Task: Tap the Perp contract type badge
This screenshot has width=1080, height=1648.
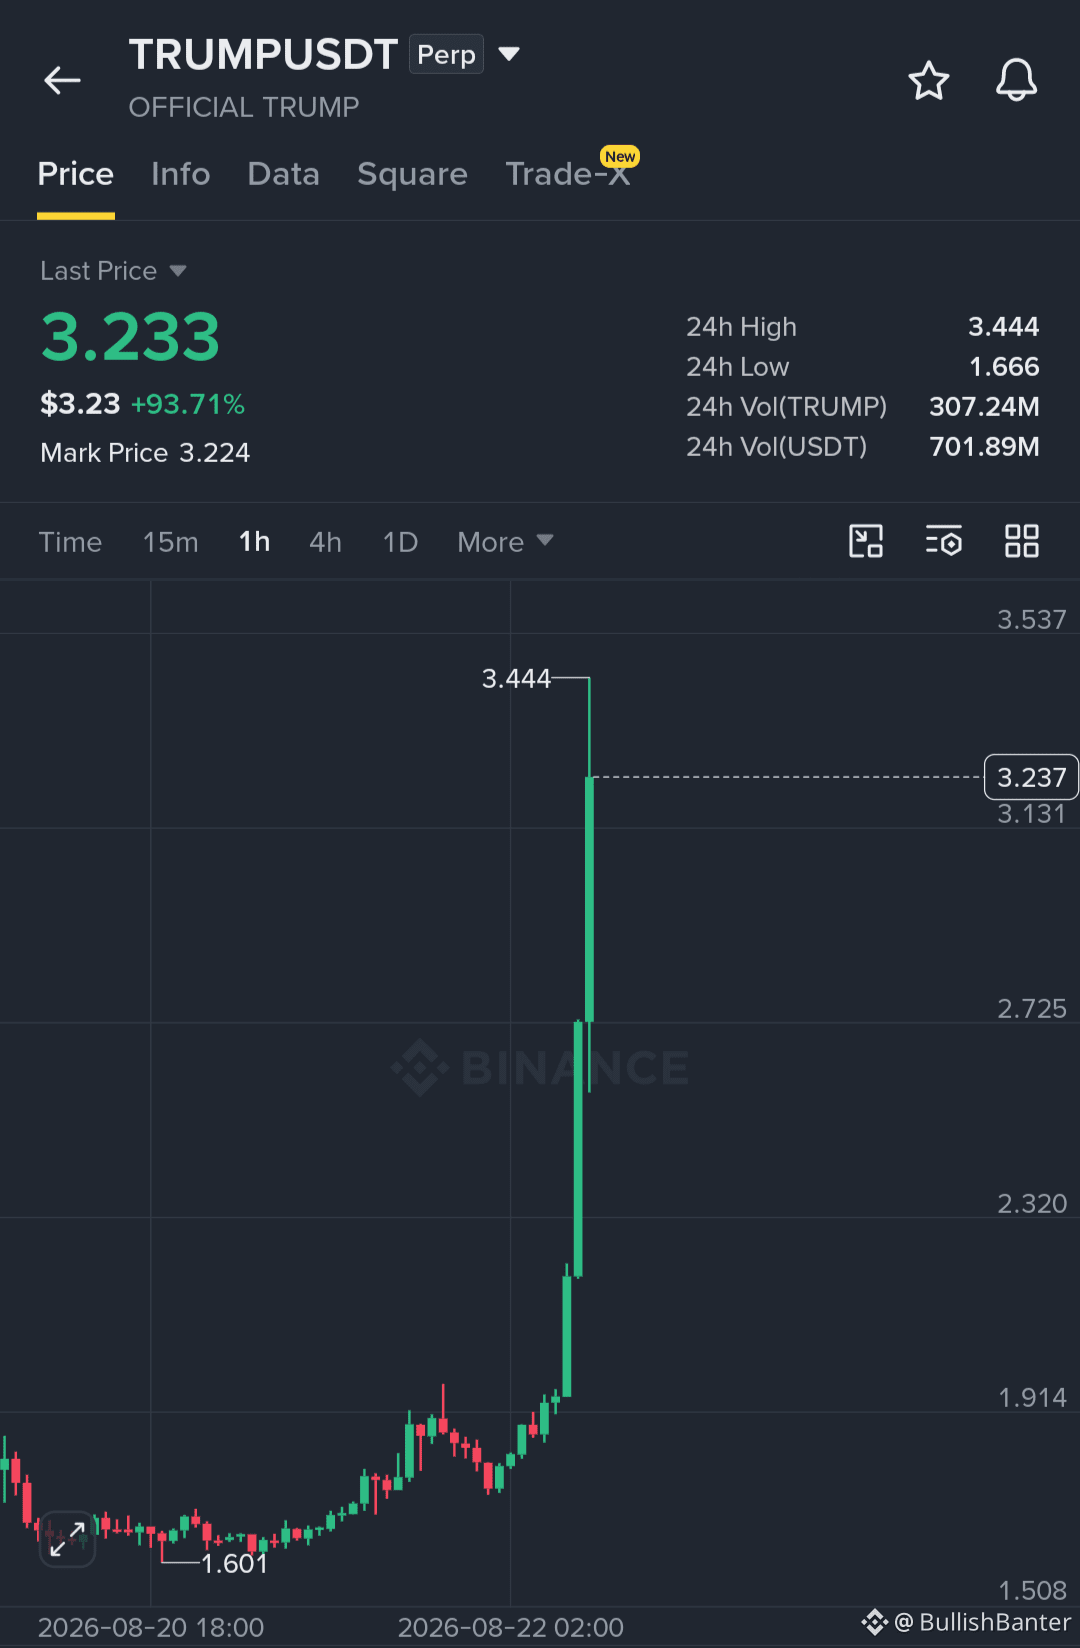Action: coord(446,54)
